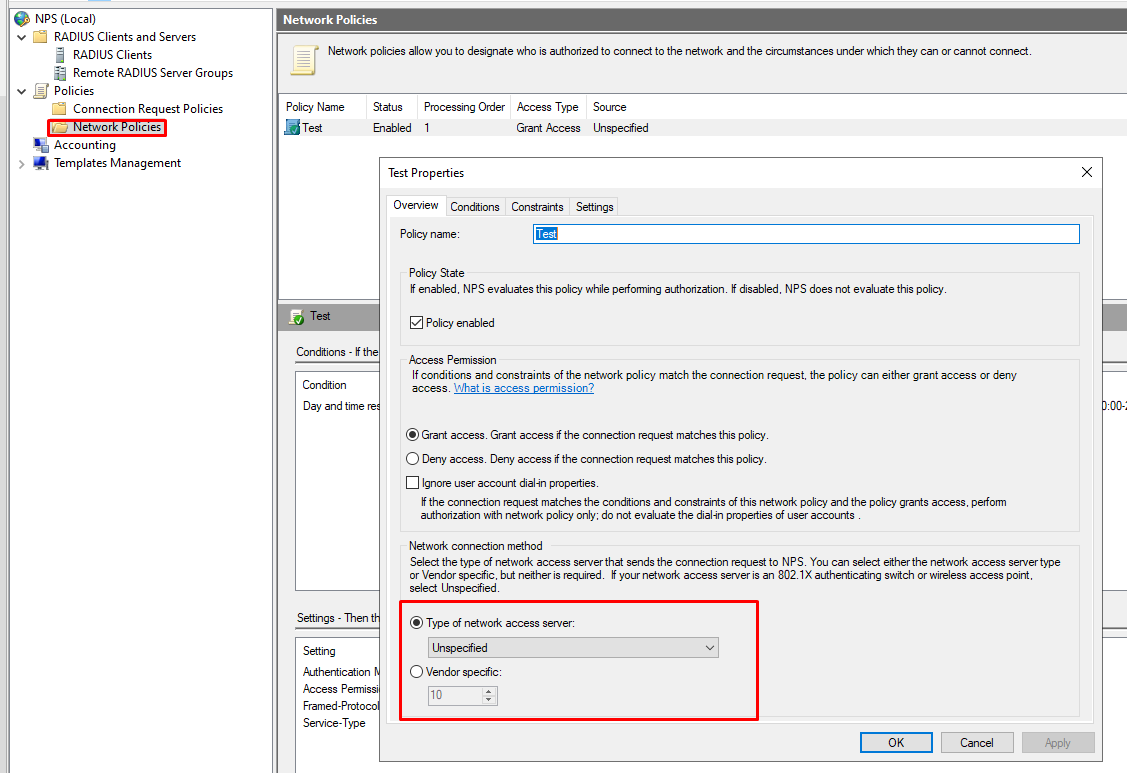The image size is (1127, 773).
Task: Switch to the Conditions tab
Action: [x=474, y=207]
